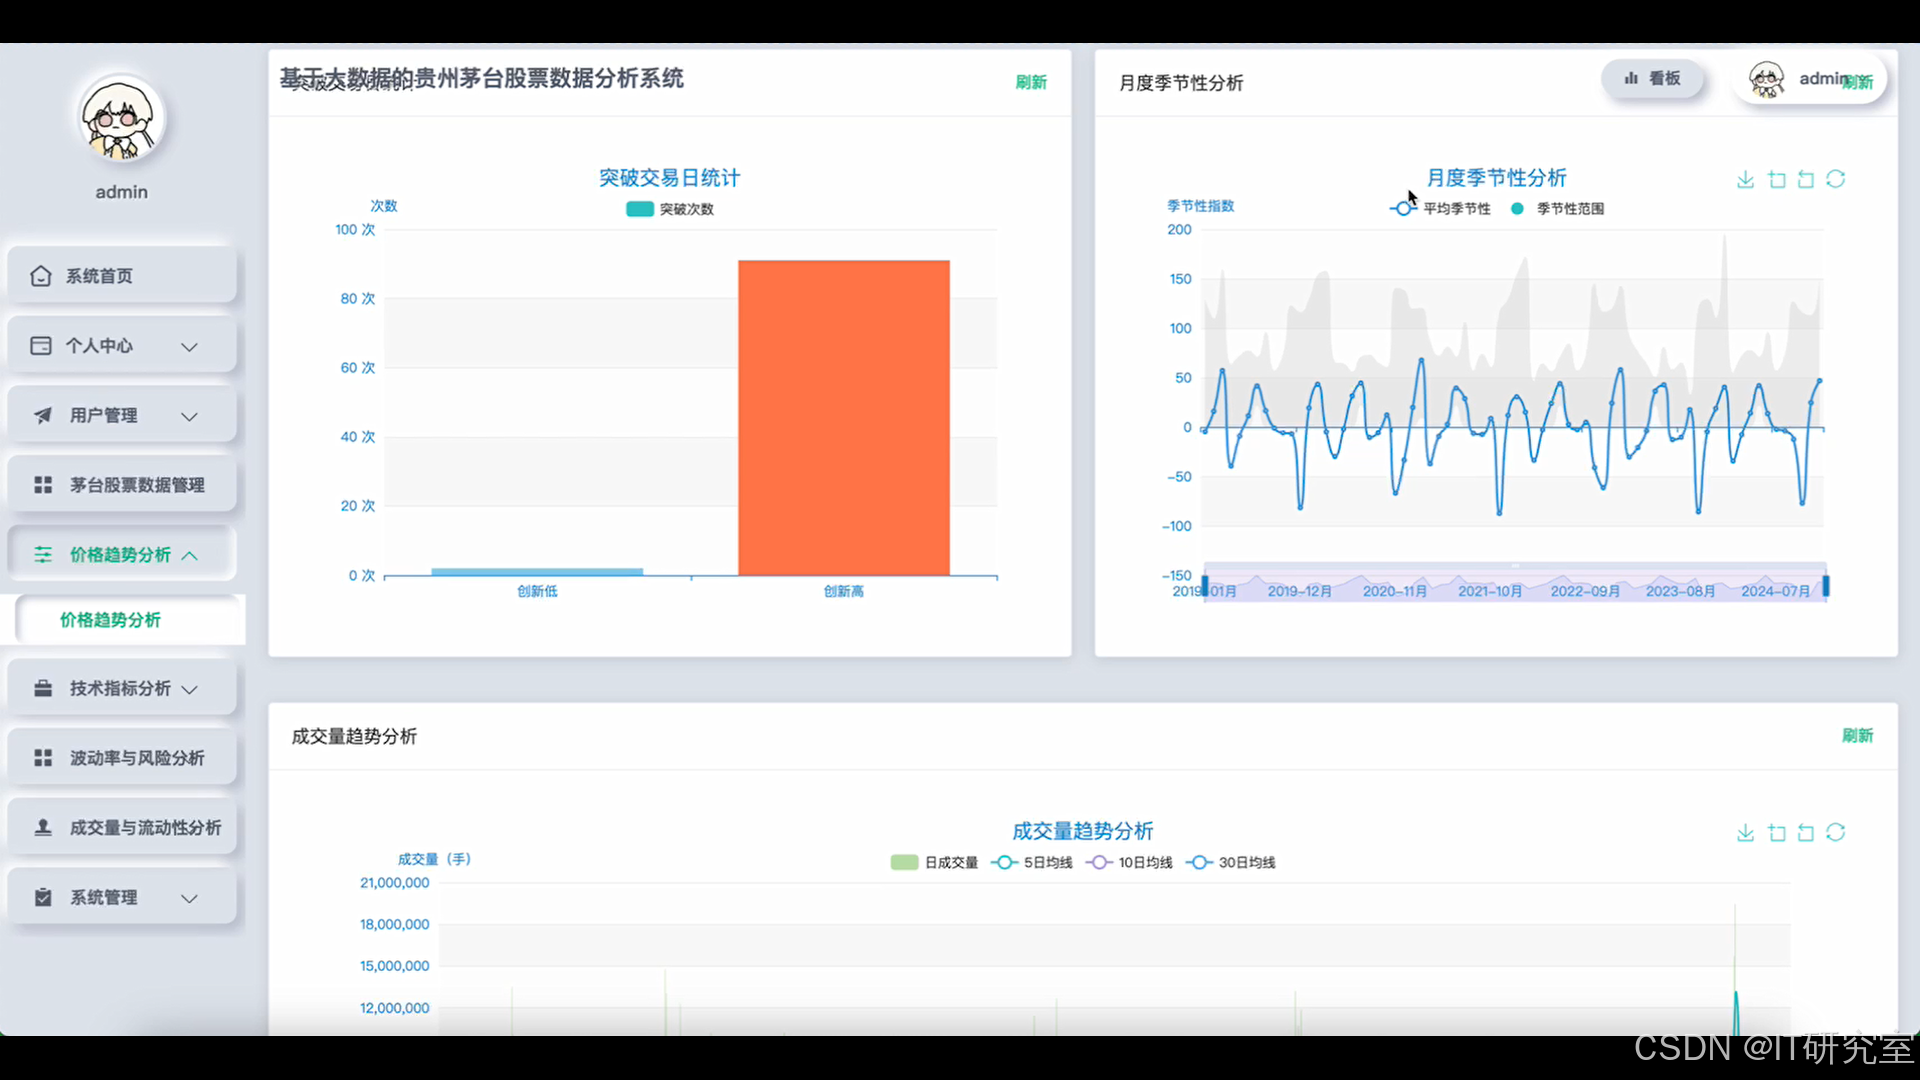Click the 月度季节性分析 card header text
The width and height of the screenshot is (1920, 1080).
pyautogui.click(x=1181, y=83)
